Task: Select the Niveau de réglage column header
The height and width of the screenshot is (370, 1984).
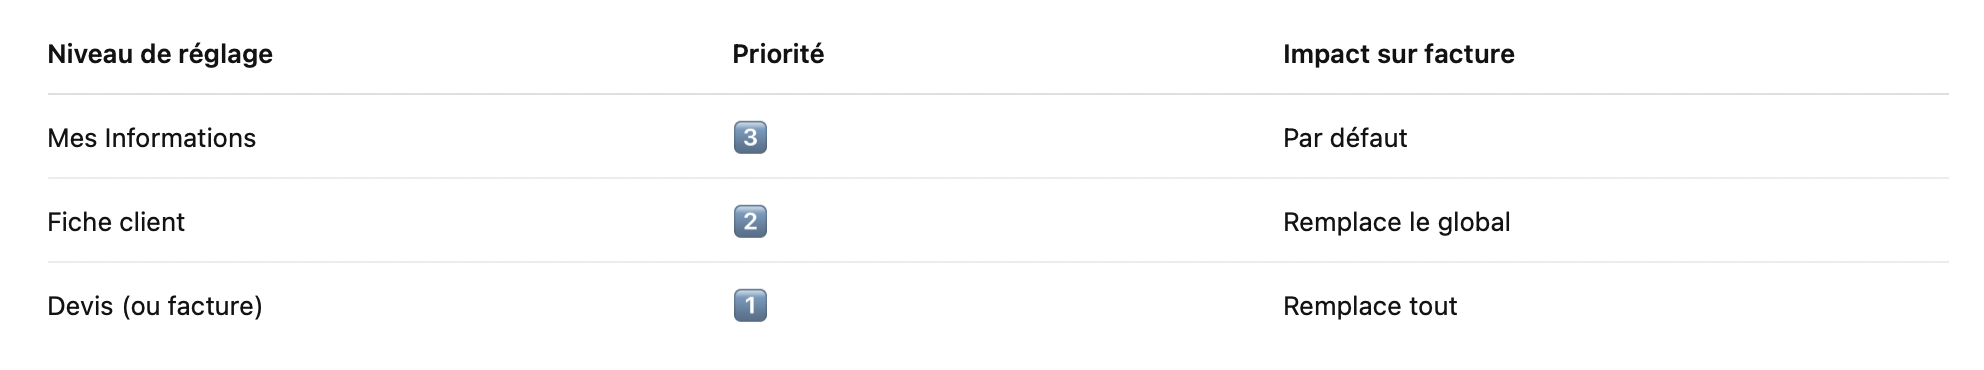Action: (160, 54)
